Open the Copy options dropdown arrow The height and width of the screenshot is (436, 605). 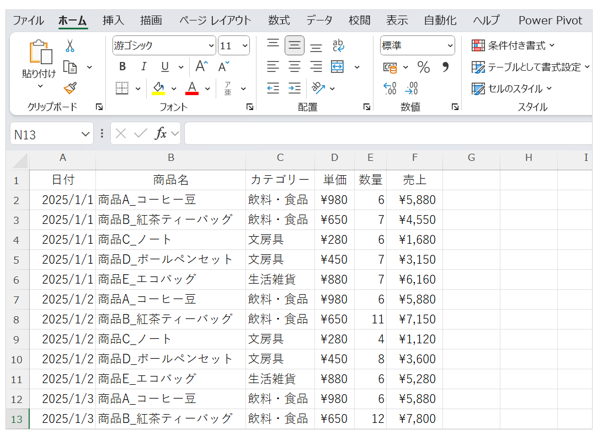pos(90,67)
